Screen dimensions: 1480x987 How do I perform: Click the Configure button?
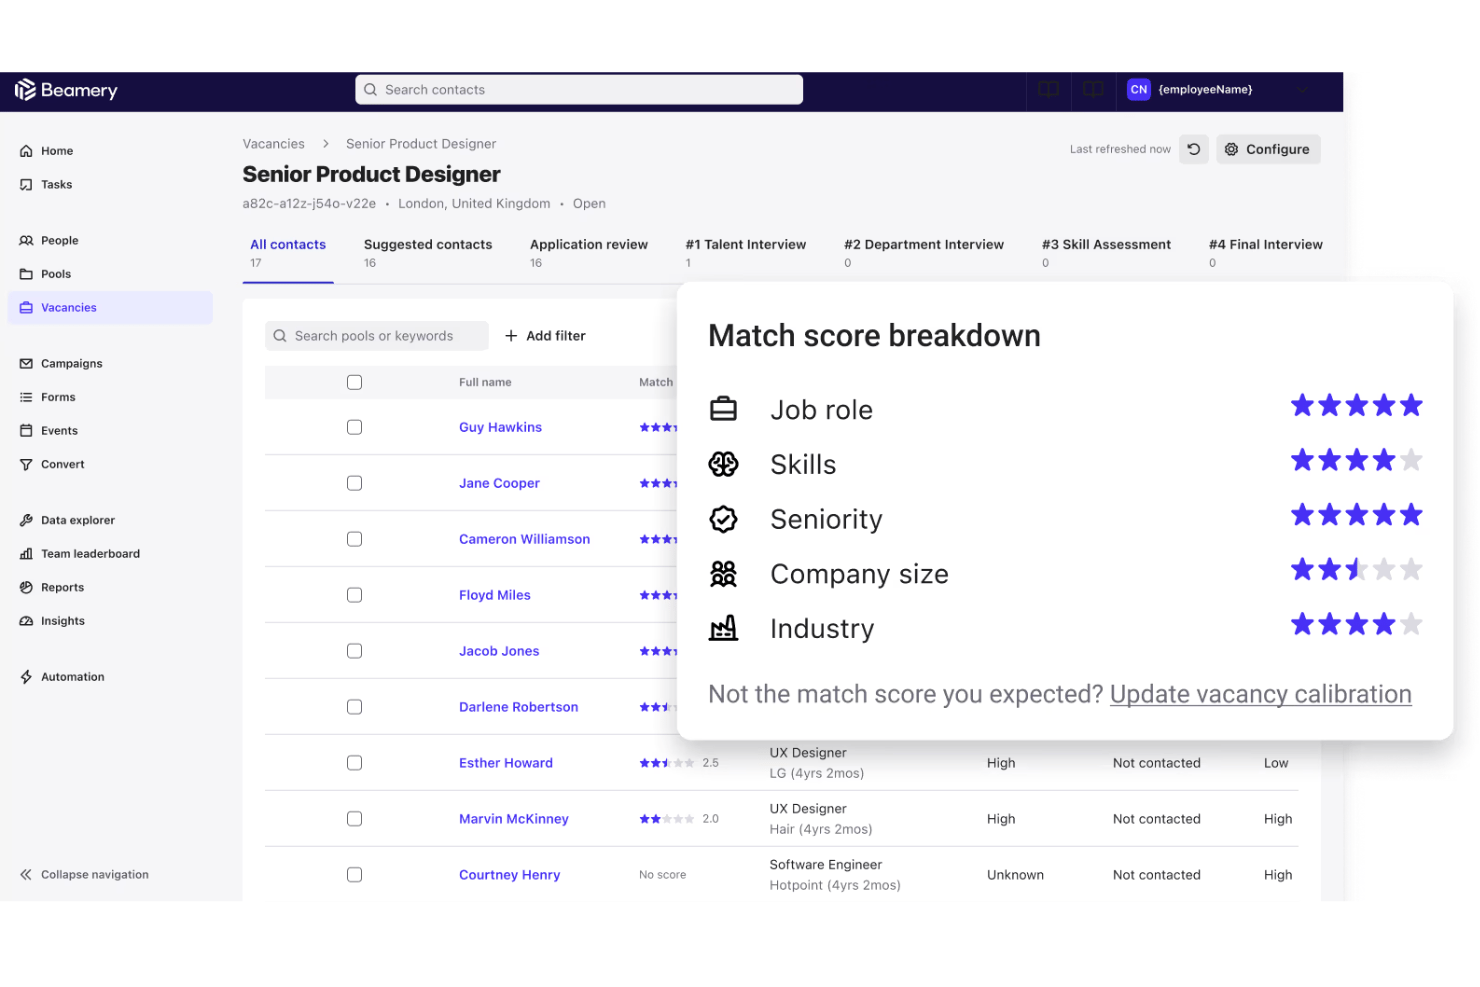pos(1268,150)
